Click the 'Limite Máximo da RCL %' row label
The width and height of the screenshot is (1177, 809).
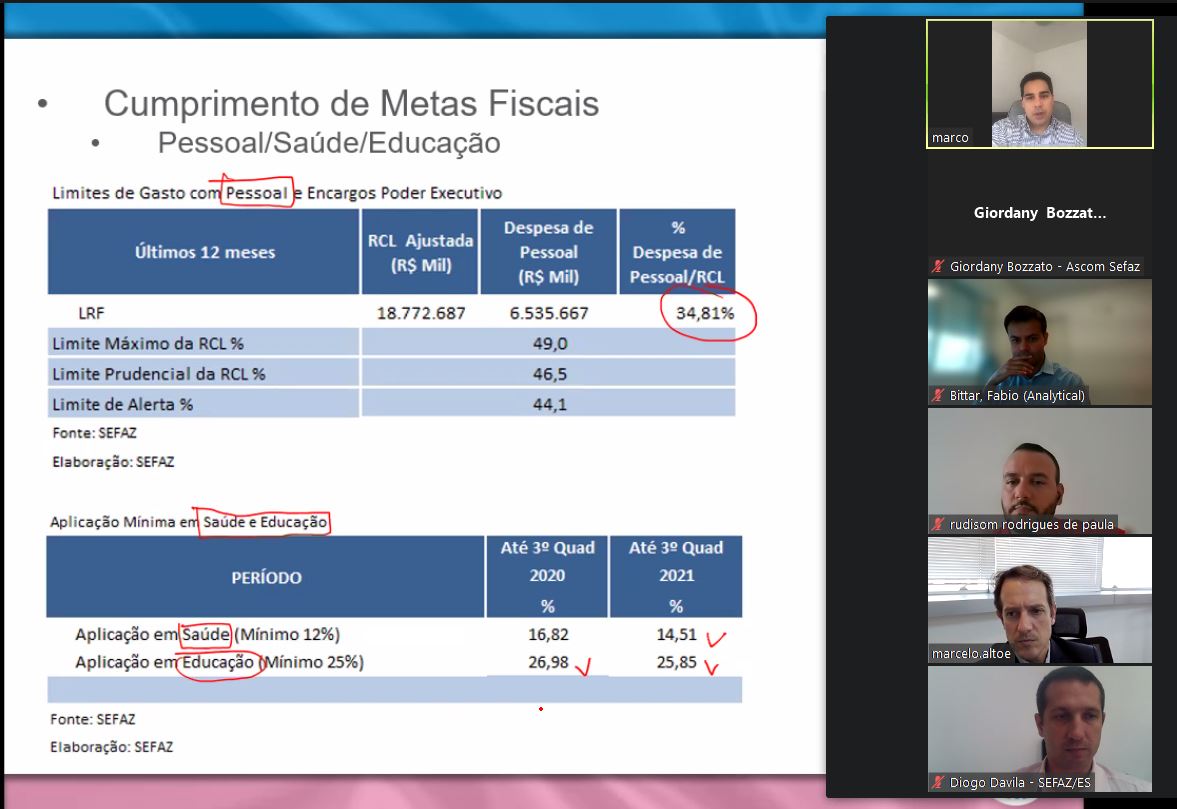[148, 344]
